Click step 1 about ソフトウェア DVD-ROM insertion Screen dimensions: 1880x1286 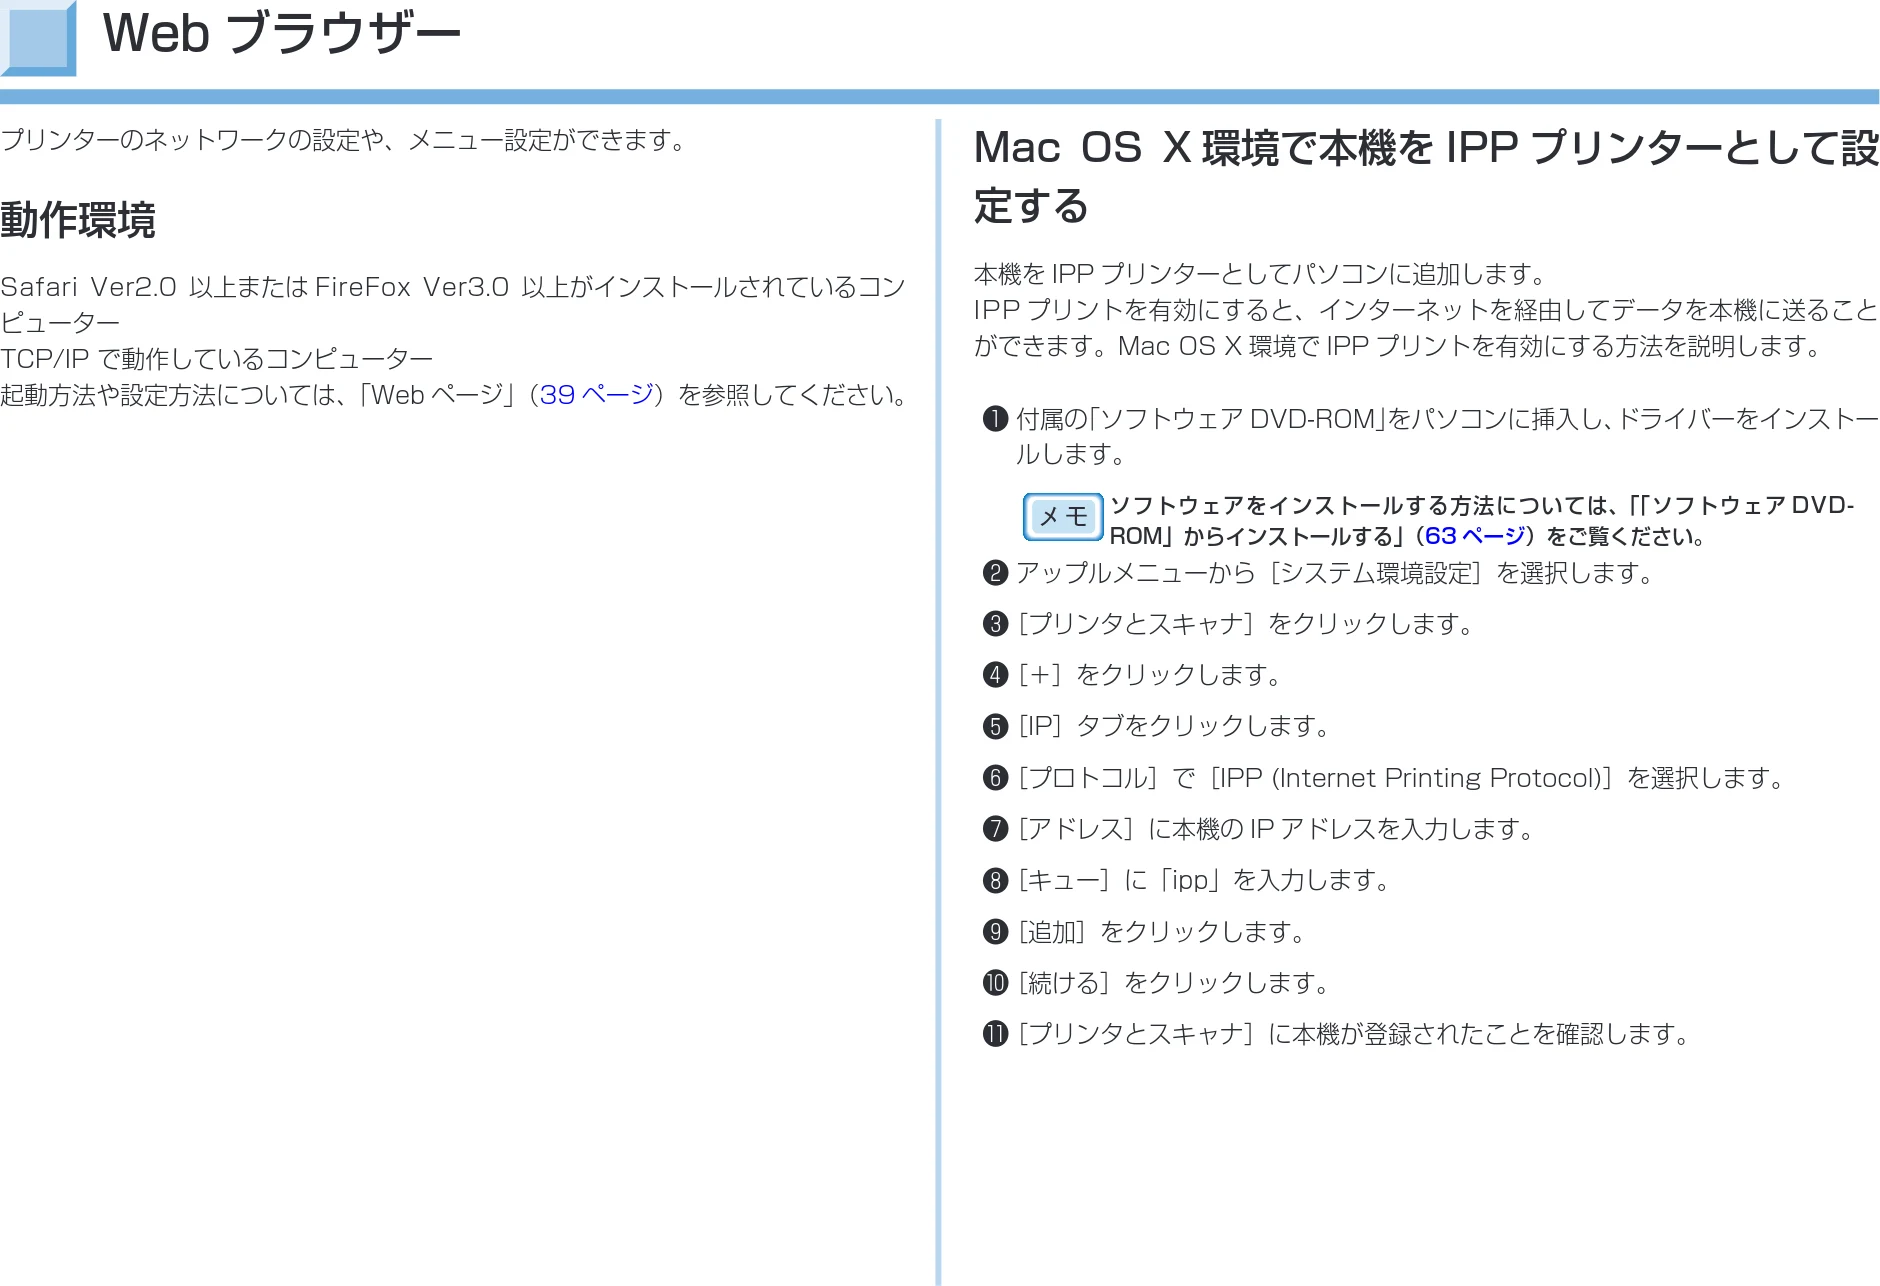[x=1431, y=436]
